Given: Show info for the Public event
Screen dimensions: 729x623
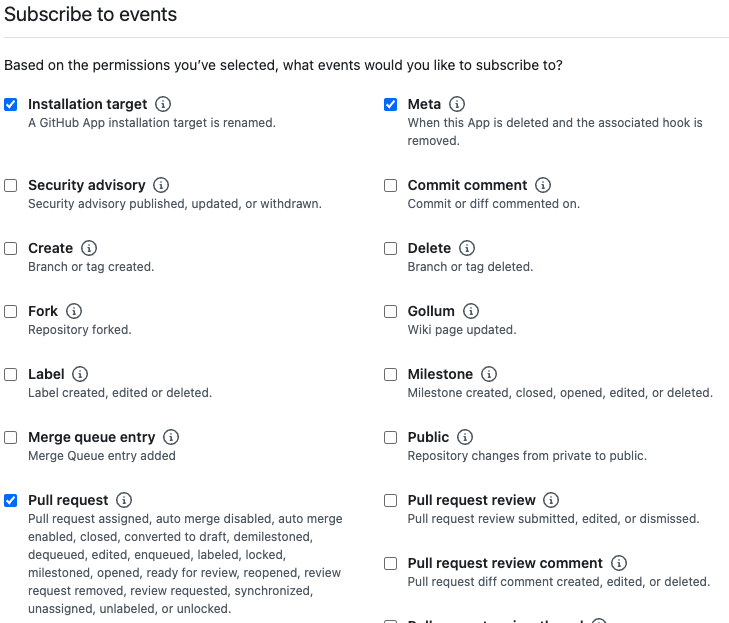Looking at the screenshot, I should 465,437.
